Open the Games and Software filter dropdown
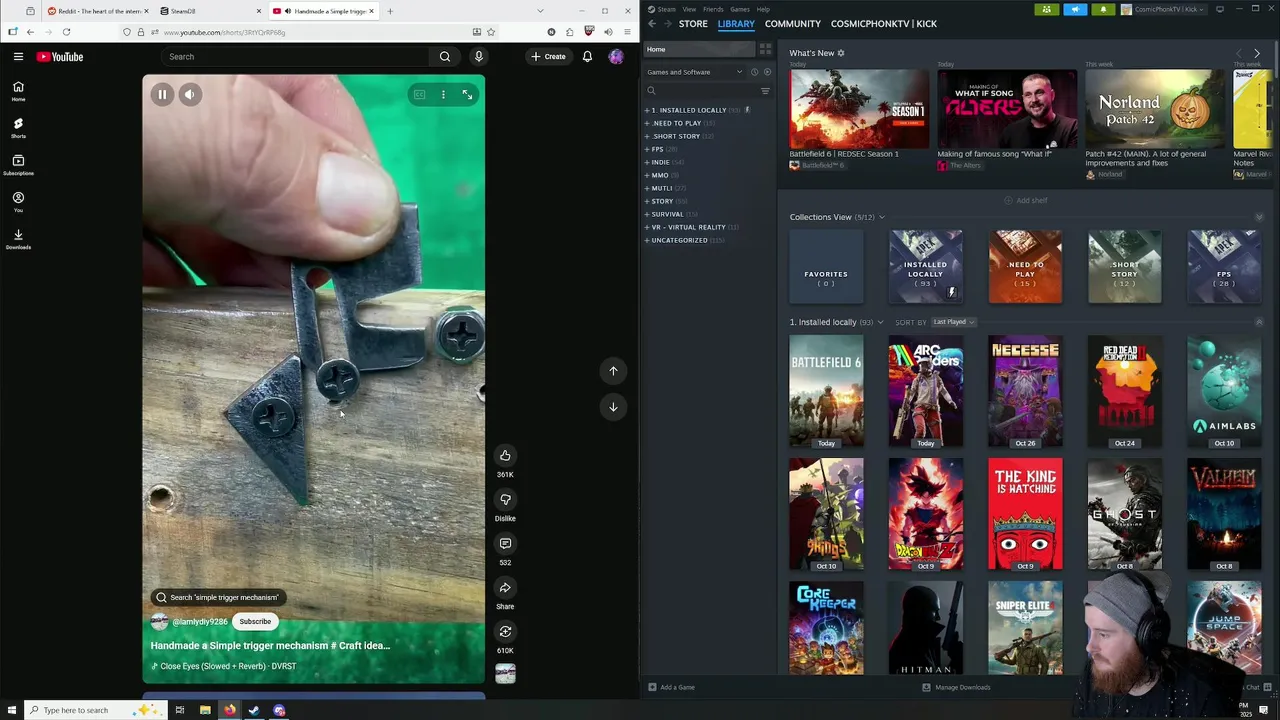This screenshot has height=720, width=1280. 694,72
